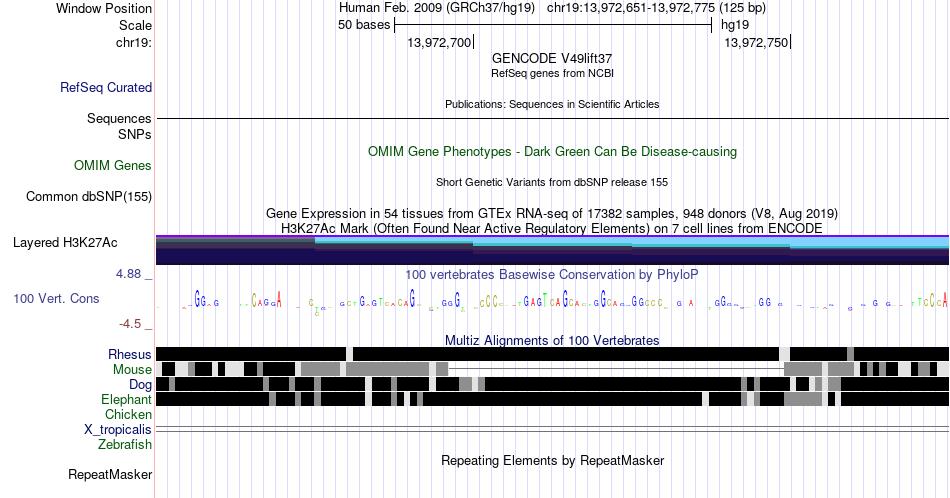Click the 13,972,700 position marker
This screenshot has height=498, width=950.
coord(439,43)
